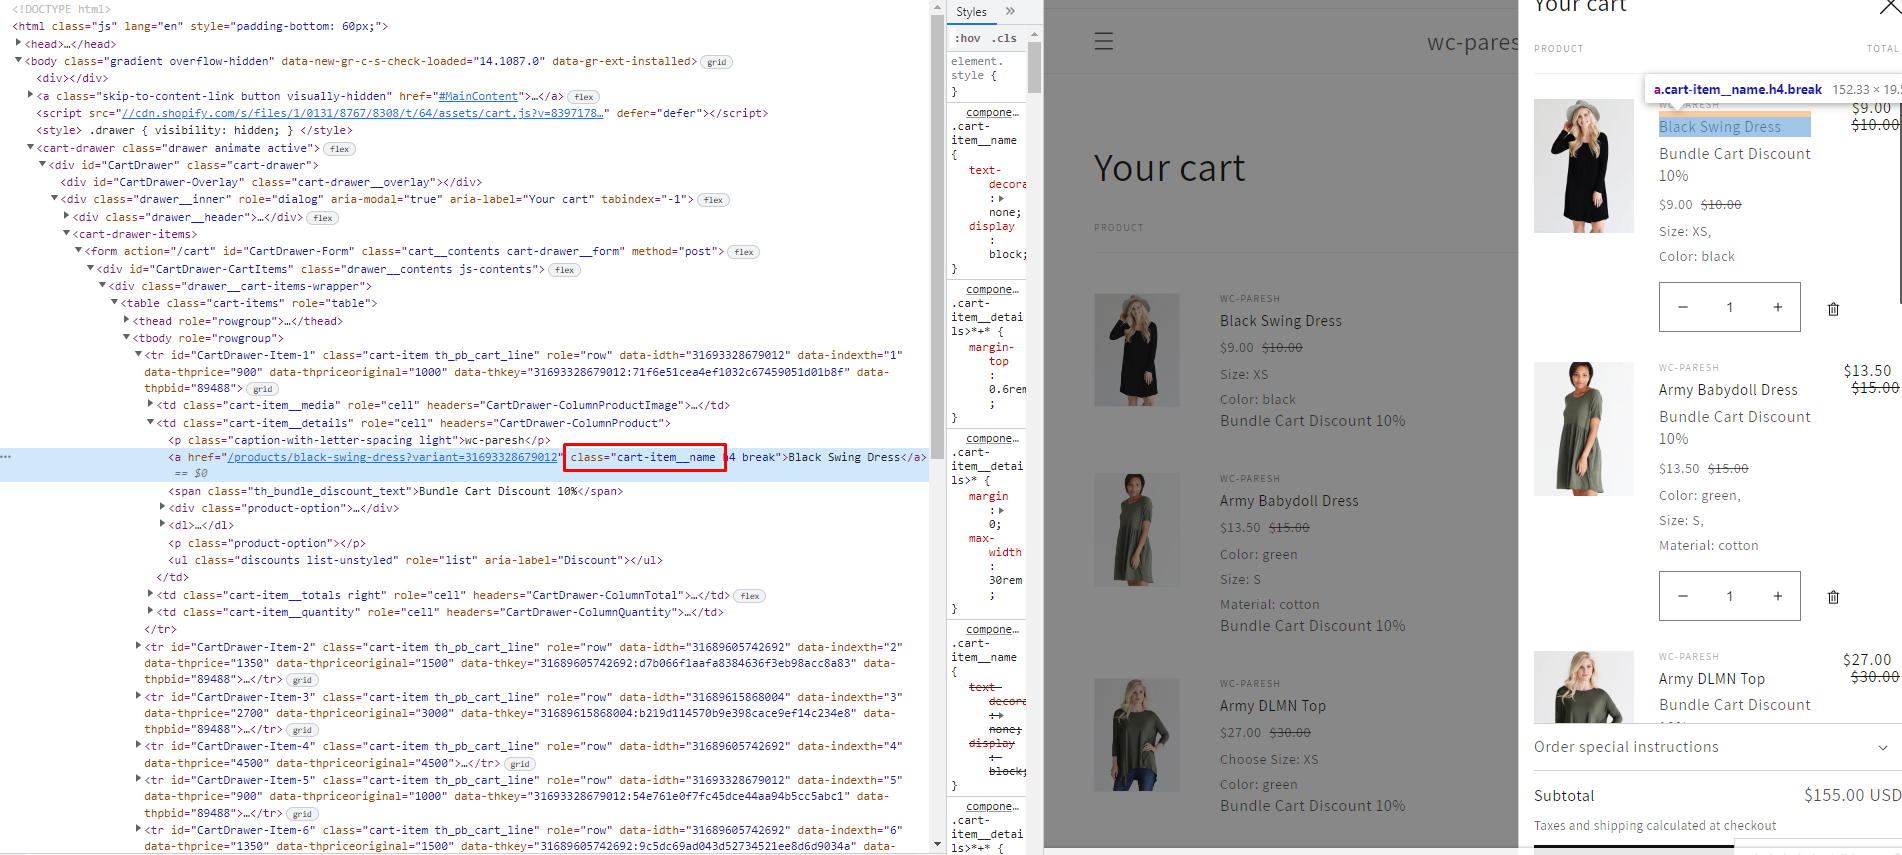Expand the head element node
This screenshot has height=855, width=1902.
pyautogui.click(x=19, y=43)
